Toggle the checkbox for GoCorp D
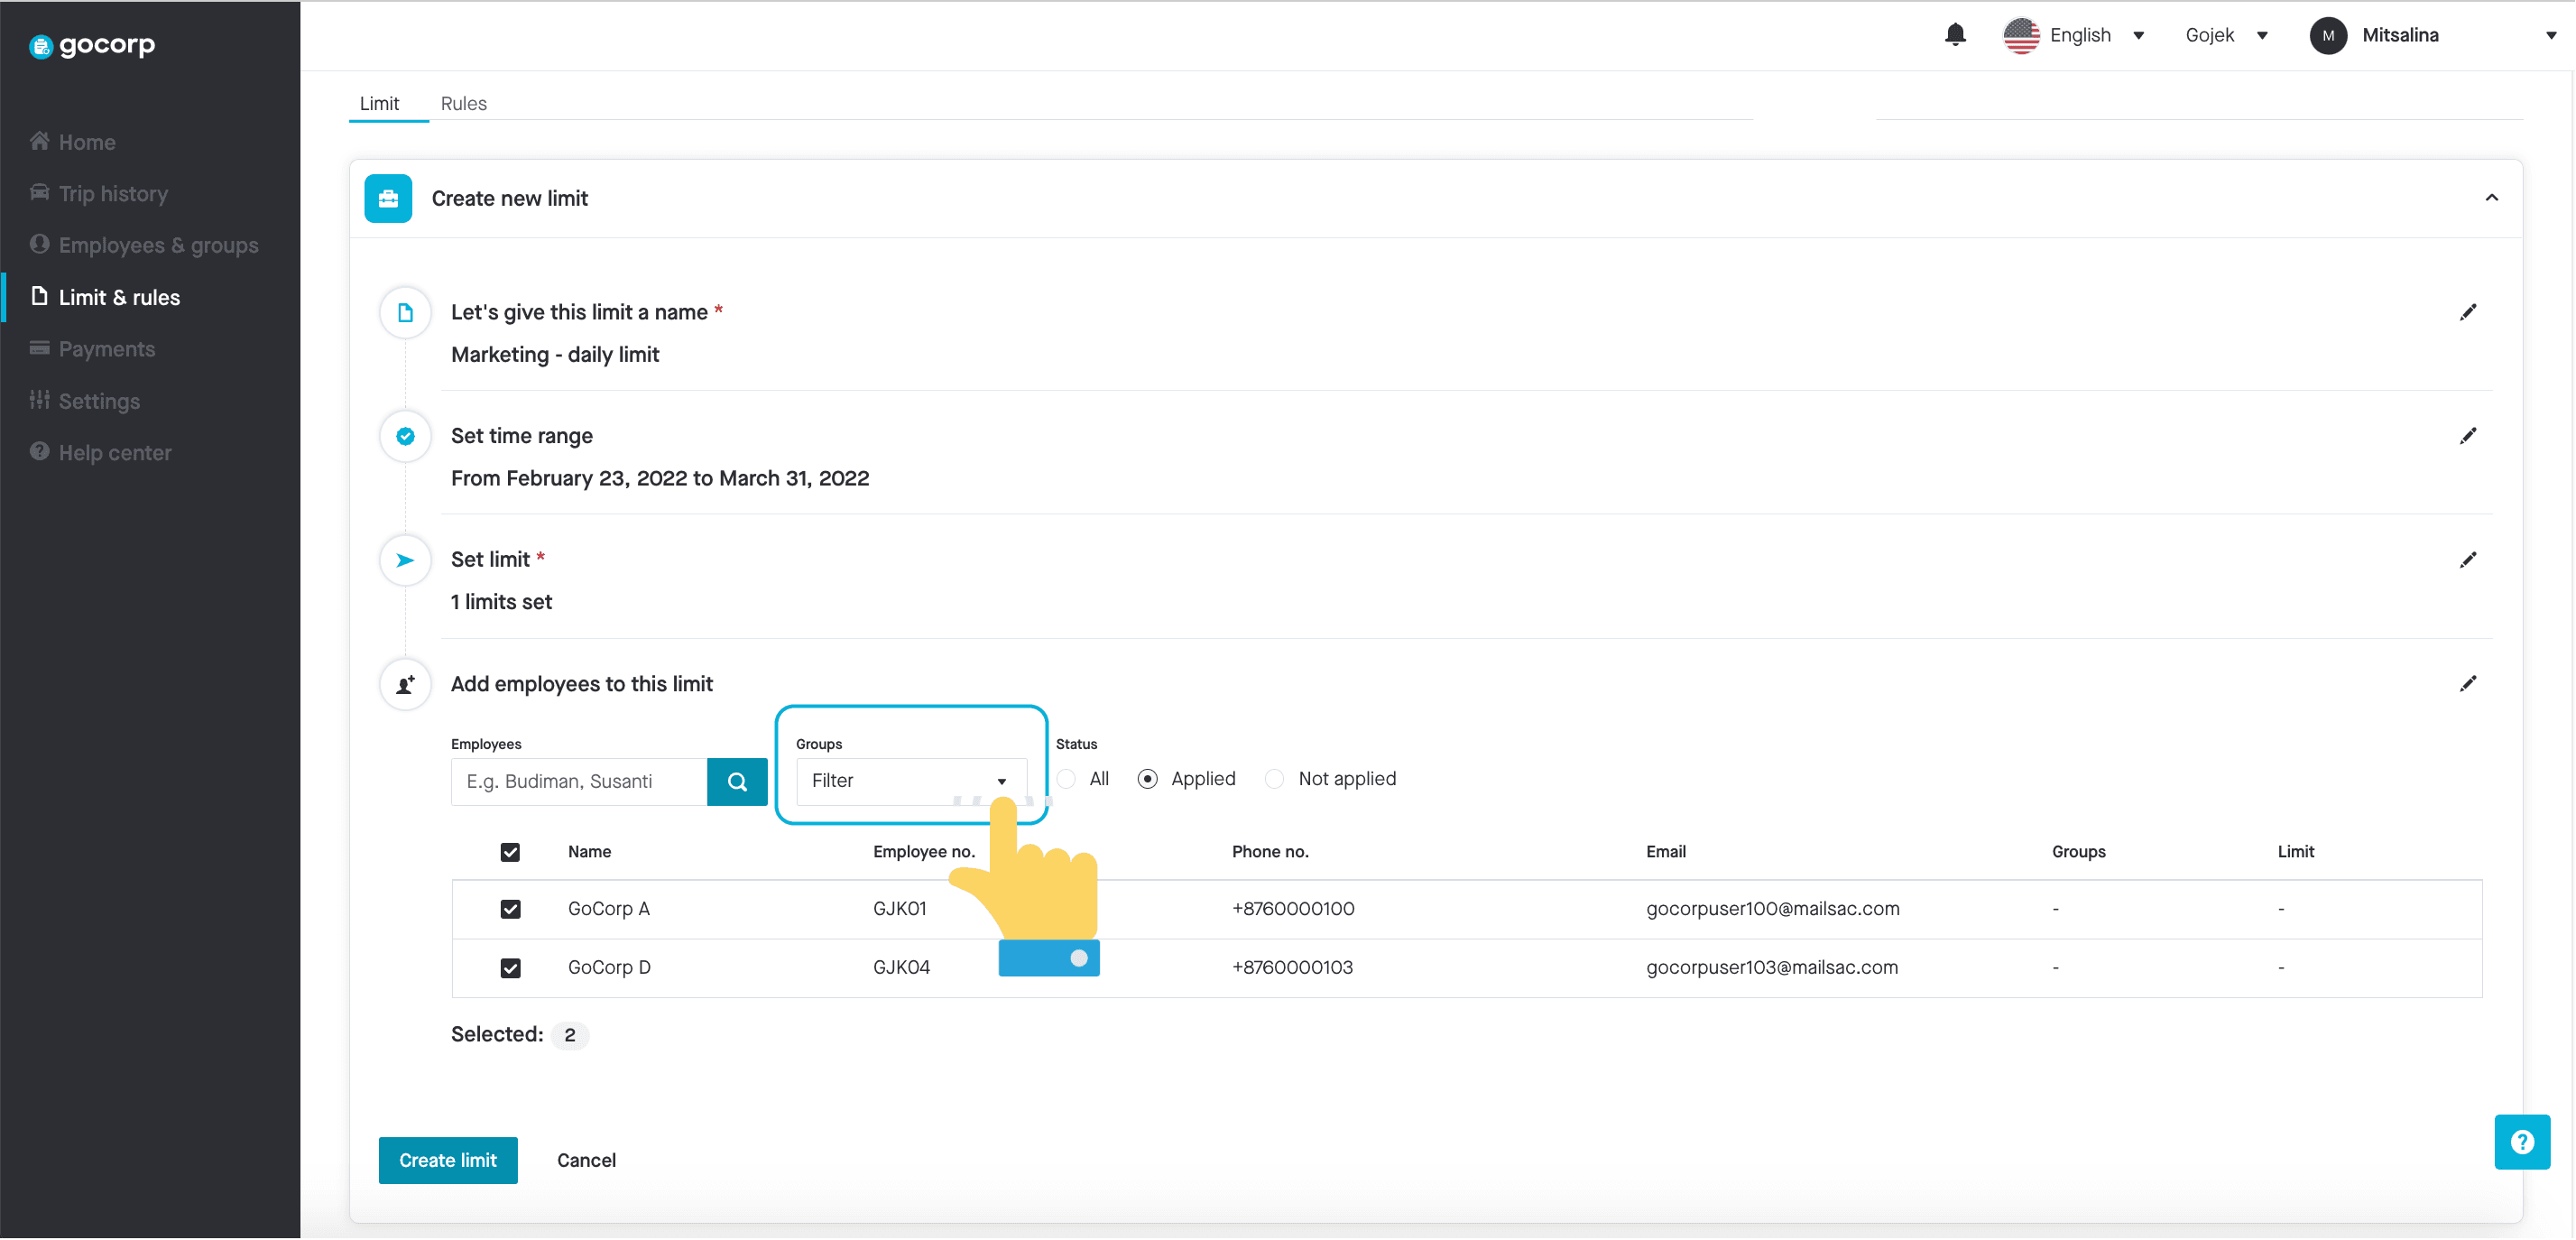2576x1240 pixels. (511, 966)
